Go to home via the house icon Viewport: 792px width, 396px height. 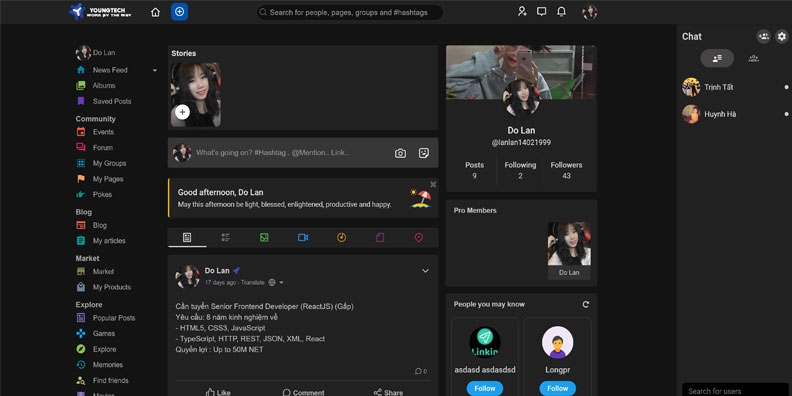(155, 12)
